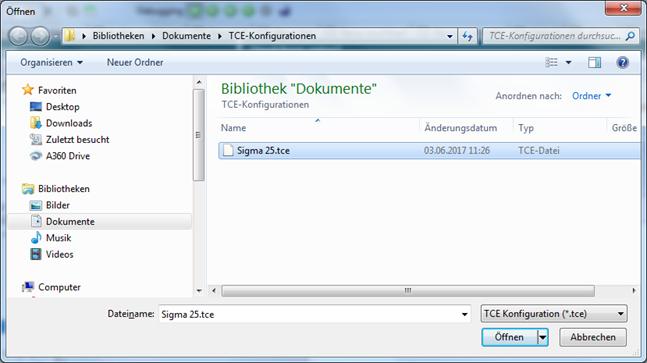Image resolution: width=647 pixels, height=363 pixels.
Task: Sort by the Größe column header
Action: tap(624, 127)
